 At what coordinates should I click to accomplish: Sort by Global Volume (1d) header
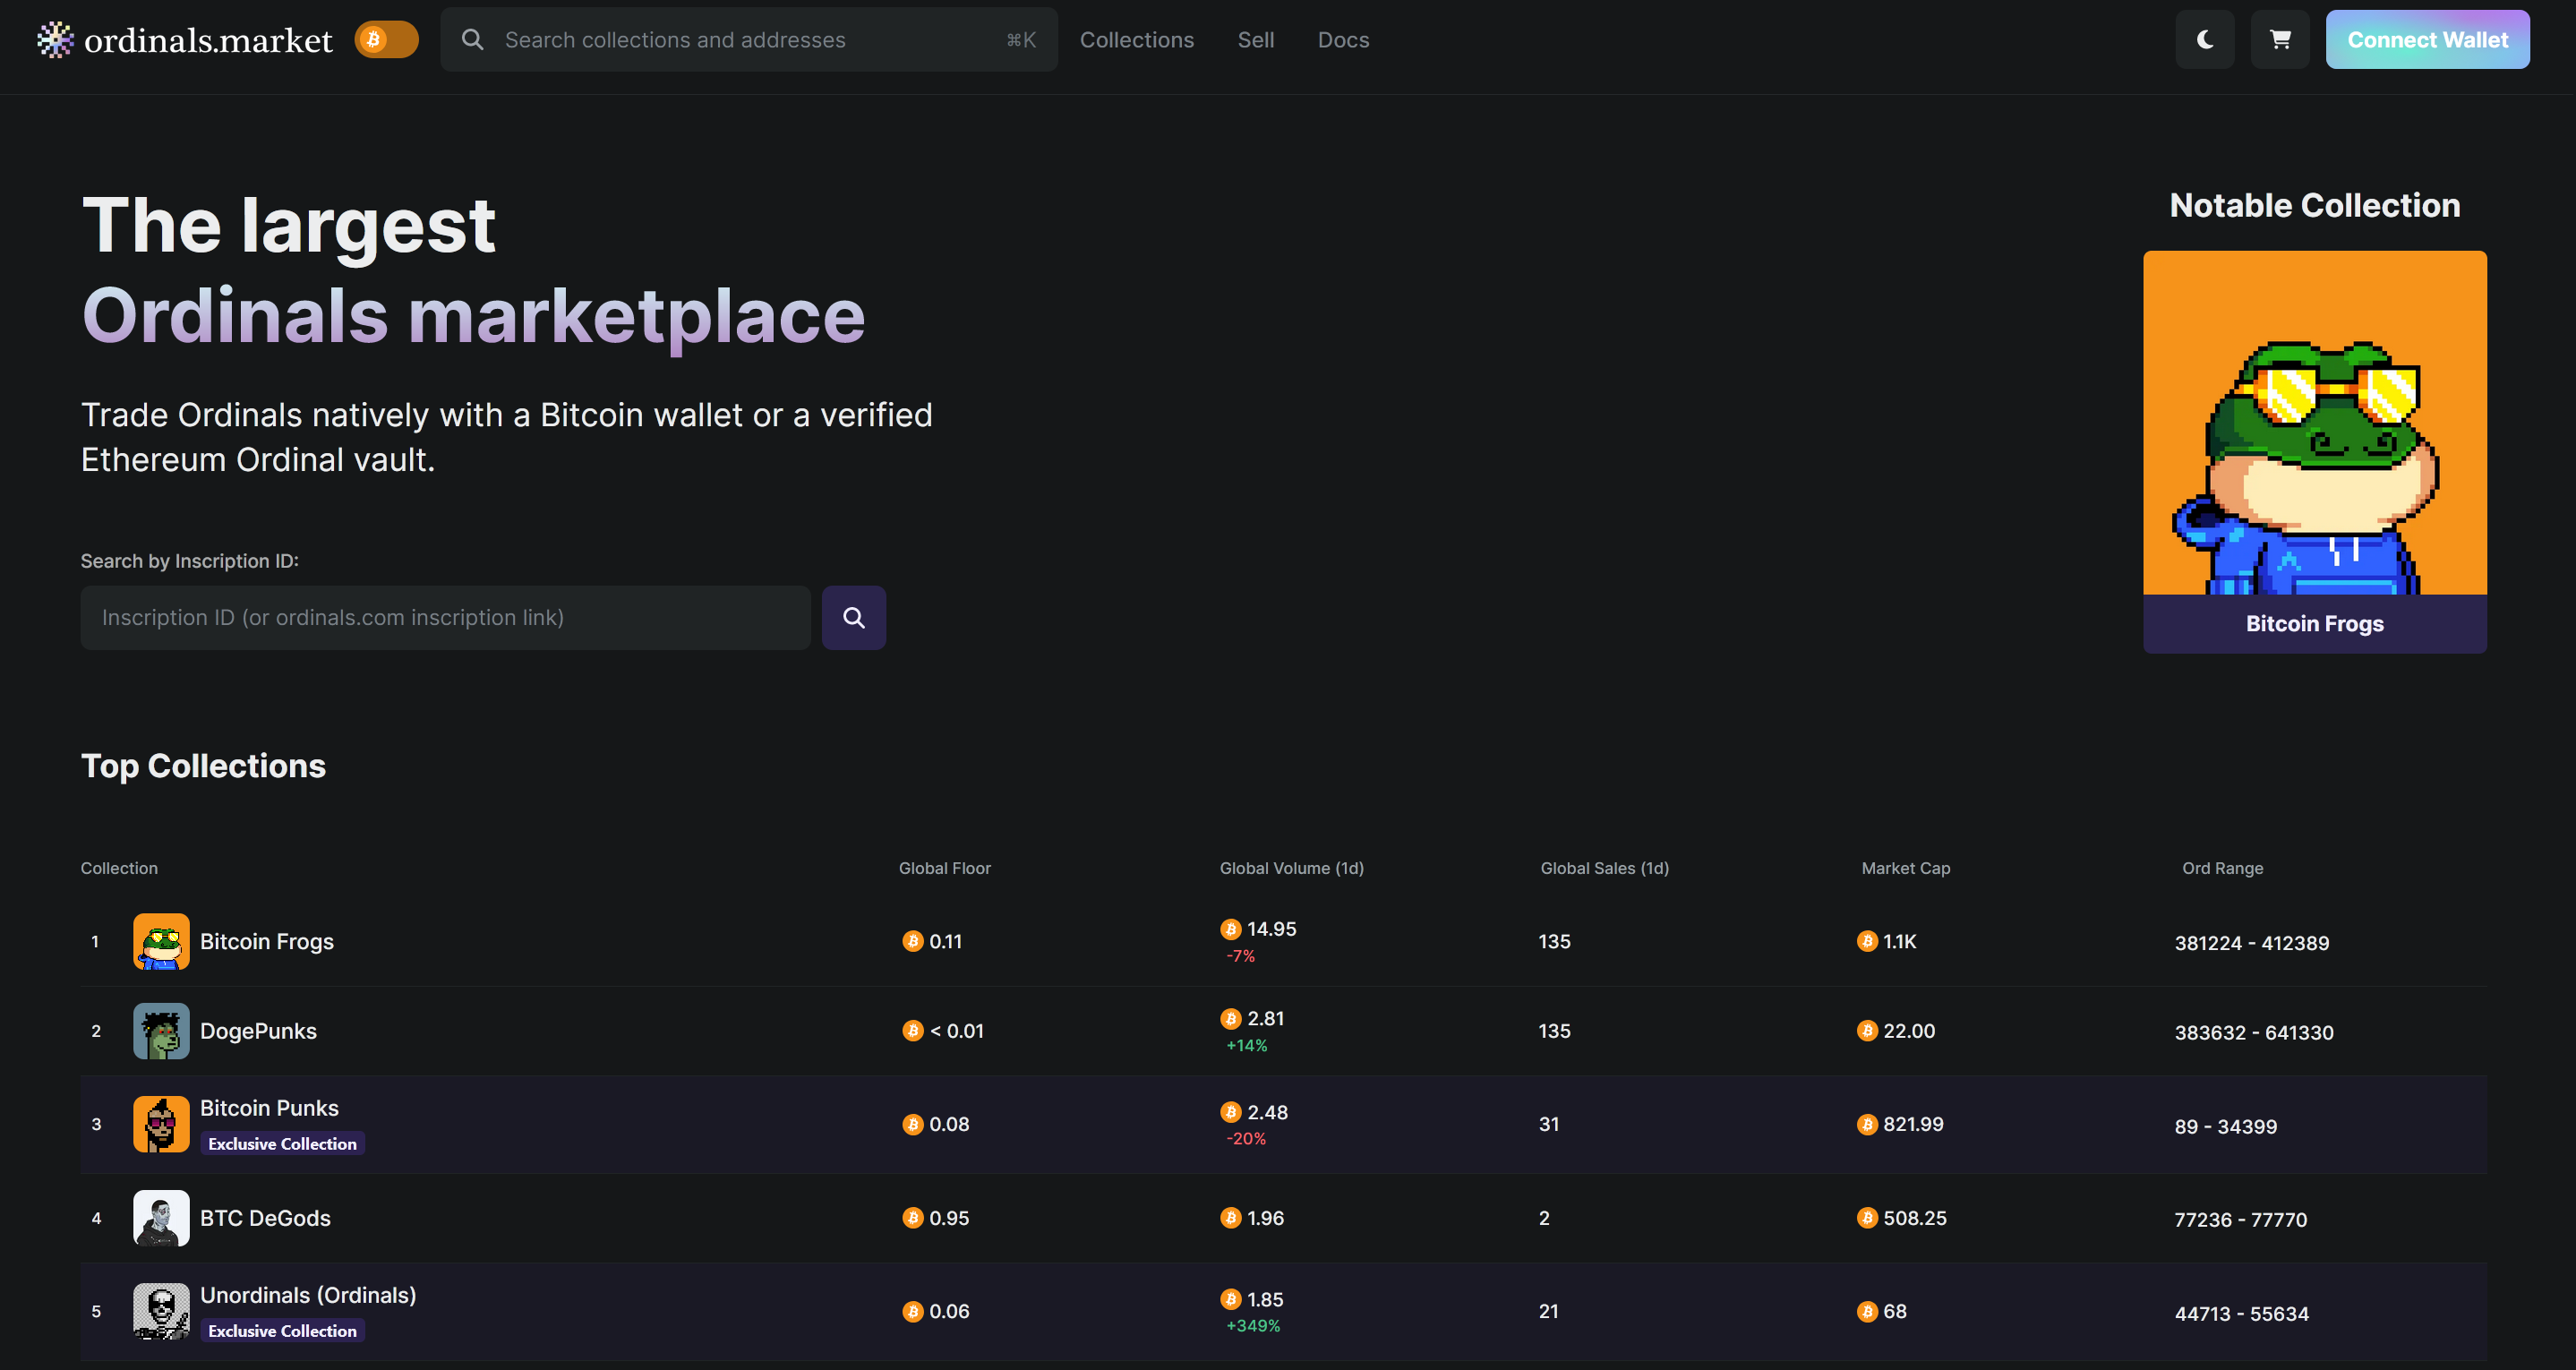[x=1291, y=868]
